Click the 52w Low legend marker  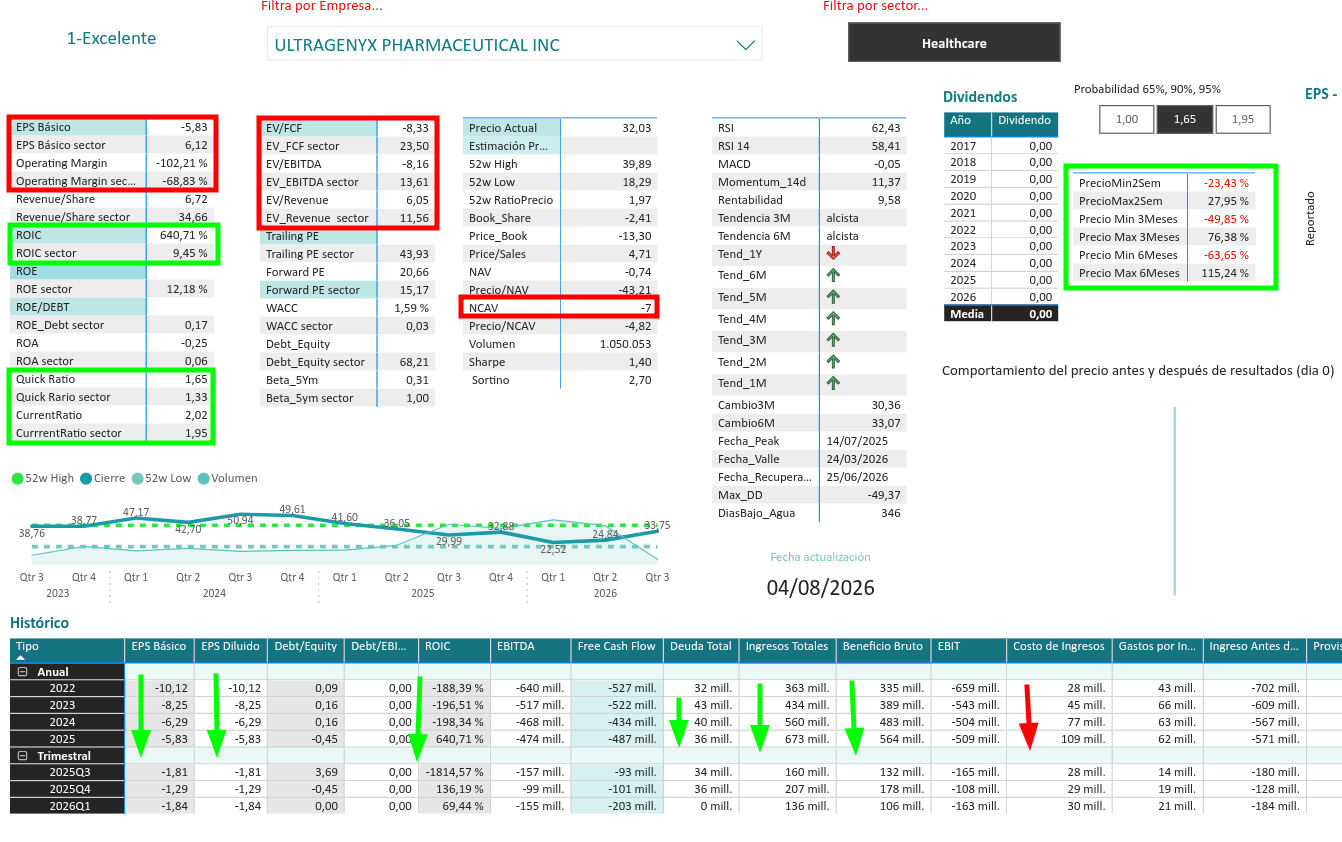click(x=137, y=478)
